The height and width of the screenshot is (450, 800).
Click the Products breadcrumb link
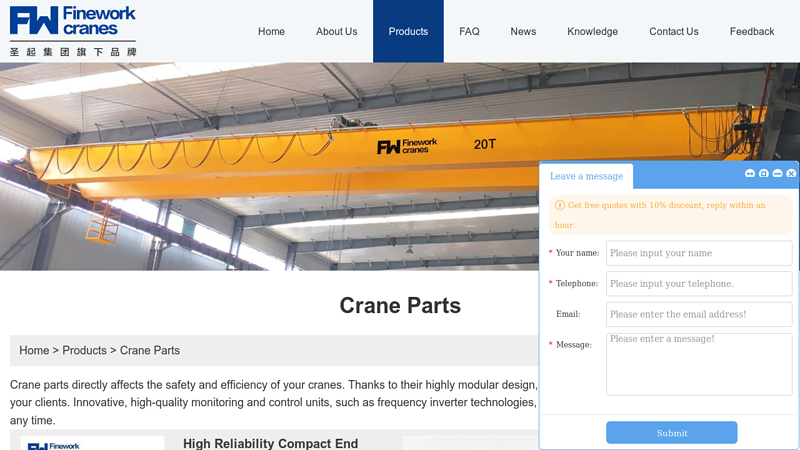click(84, 351)
